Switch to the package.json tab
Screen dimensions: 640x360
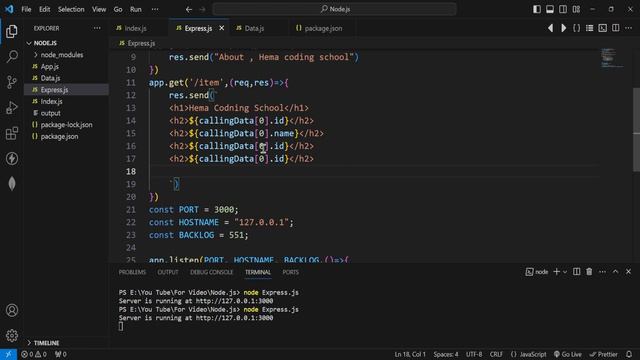coord(323,28)
